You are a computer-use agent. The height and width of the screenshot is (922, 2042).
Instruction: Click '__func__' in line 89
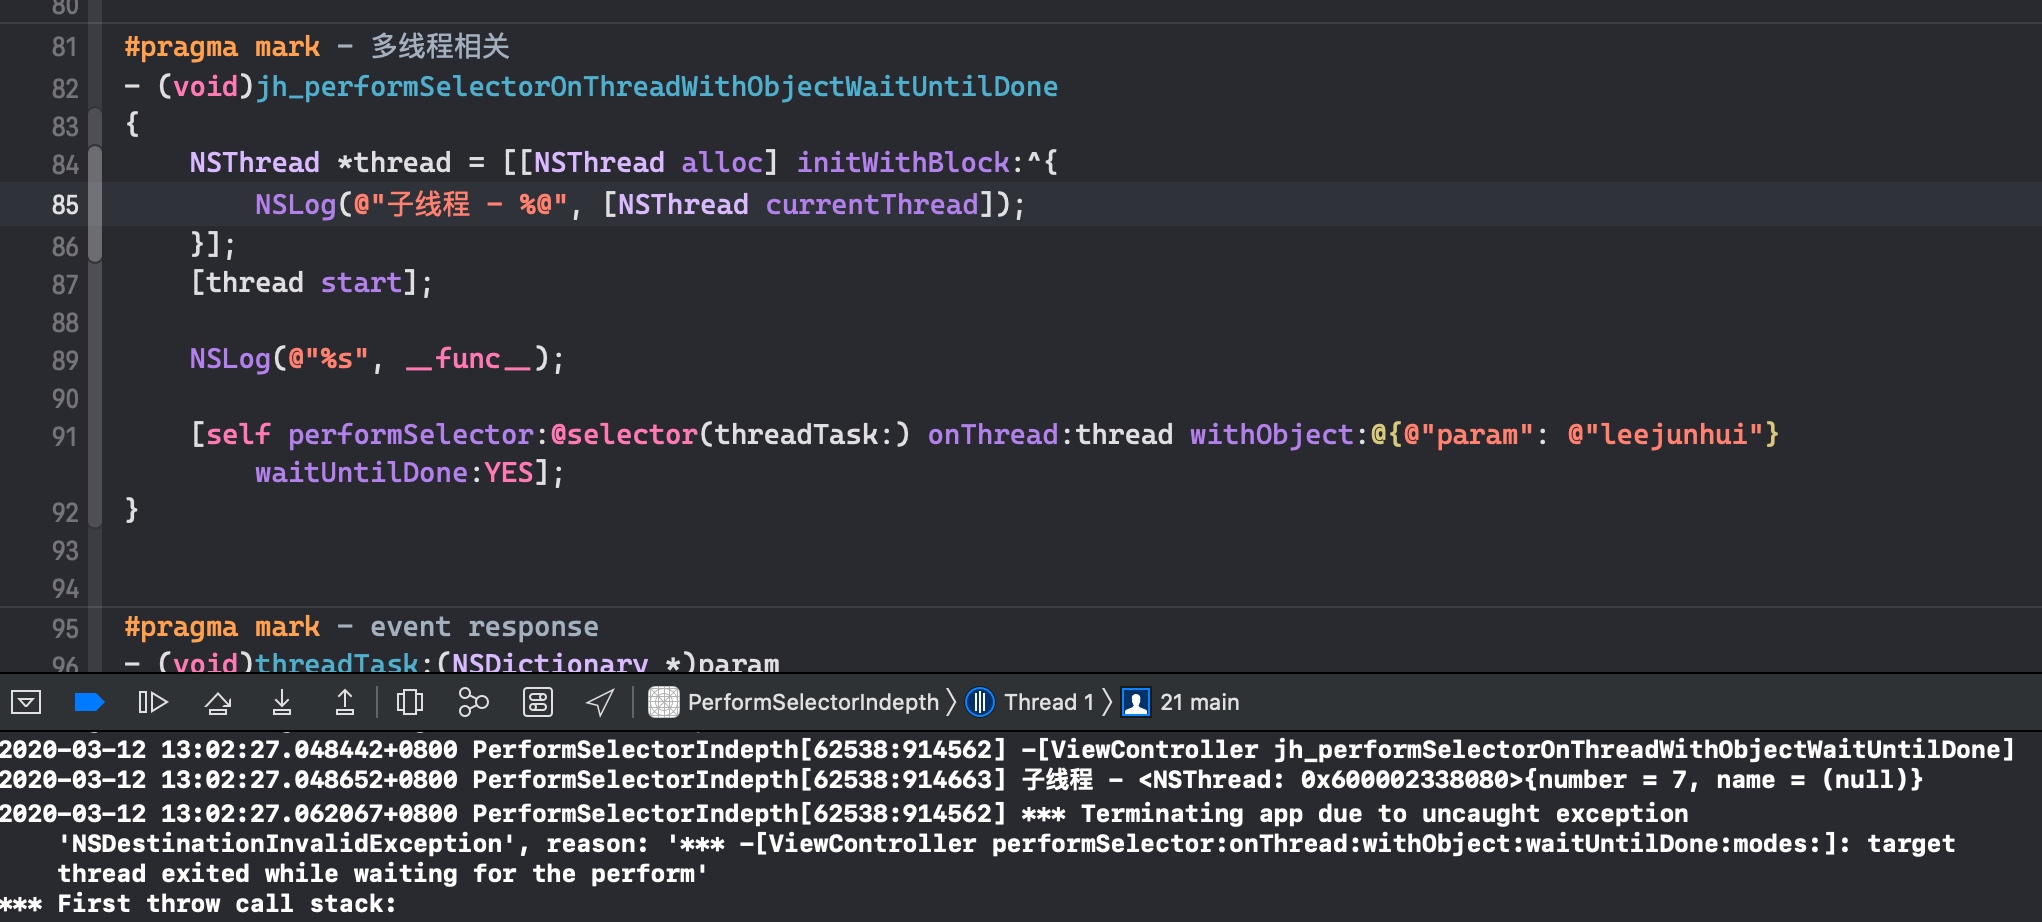(x=469, y=358)
